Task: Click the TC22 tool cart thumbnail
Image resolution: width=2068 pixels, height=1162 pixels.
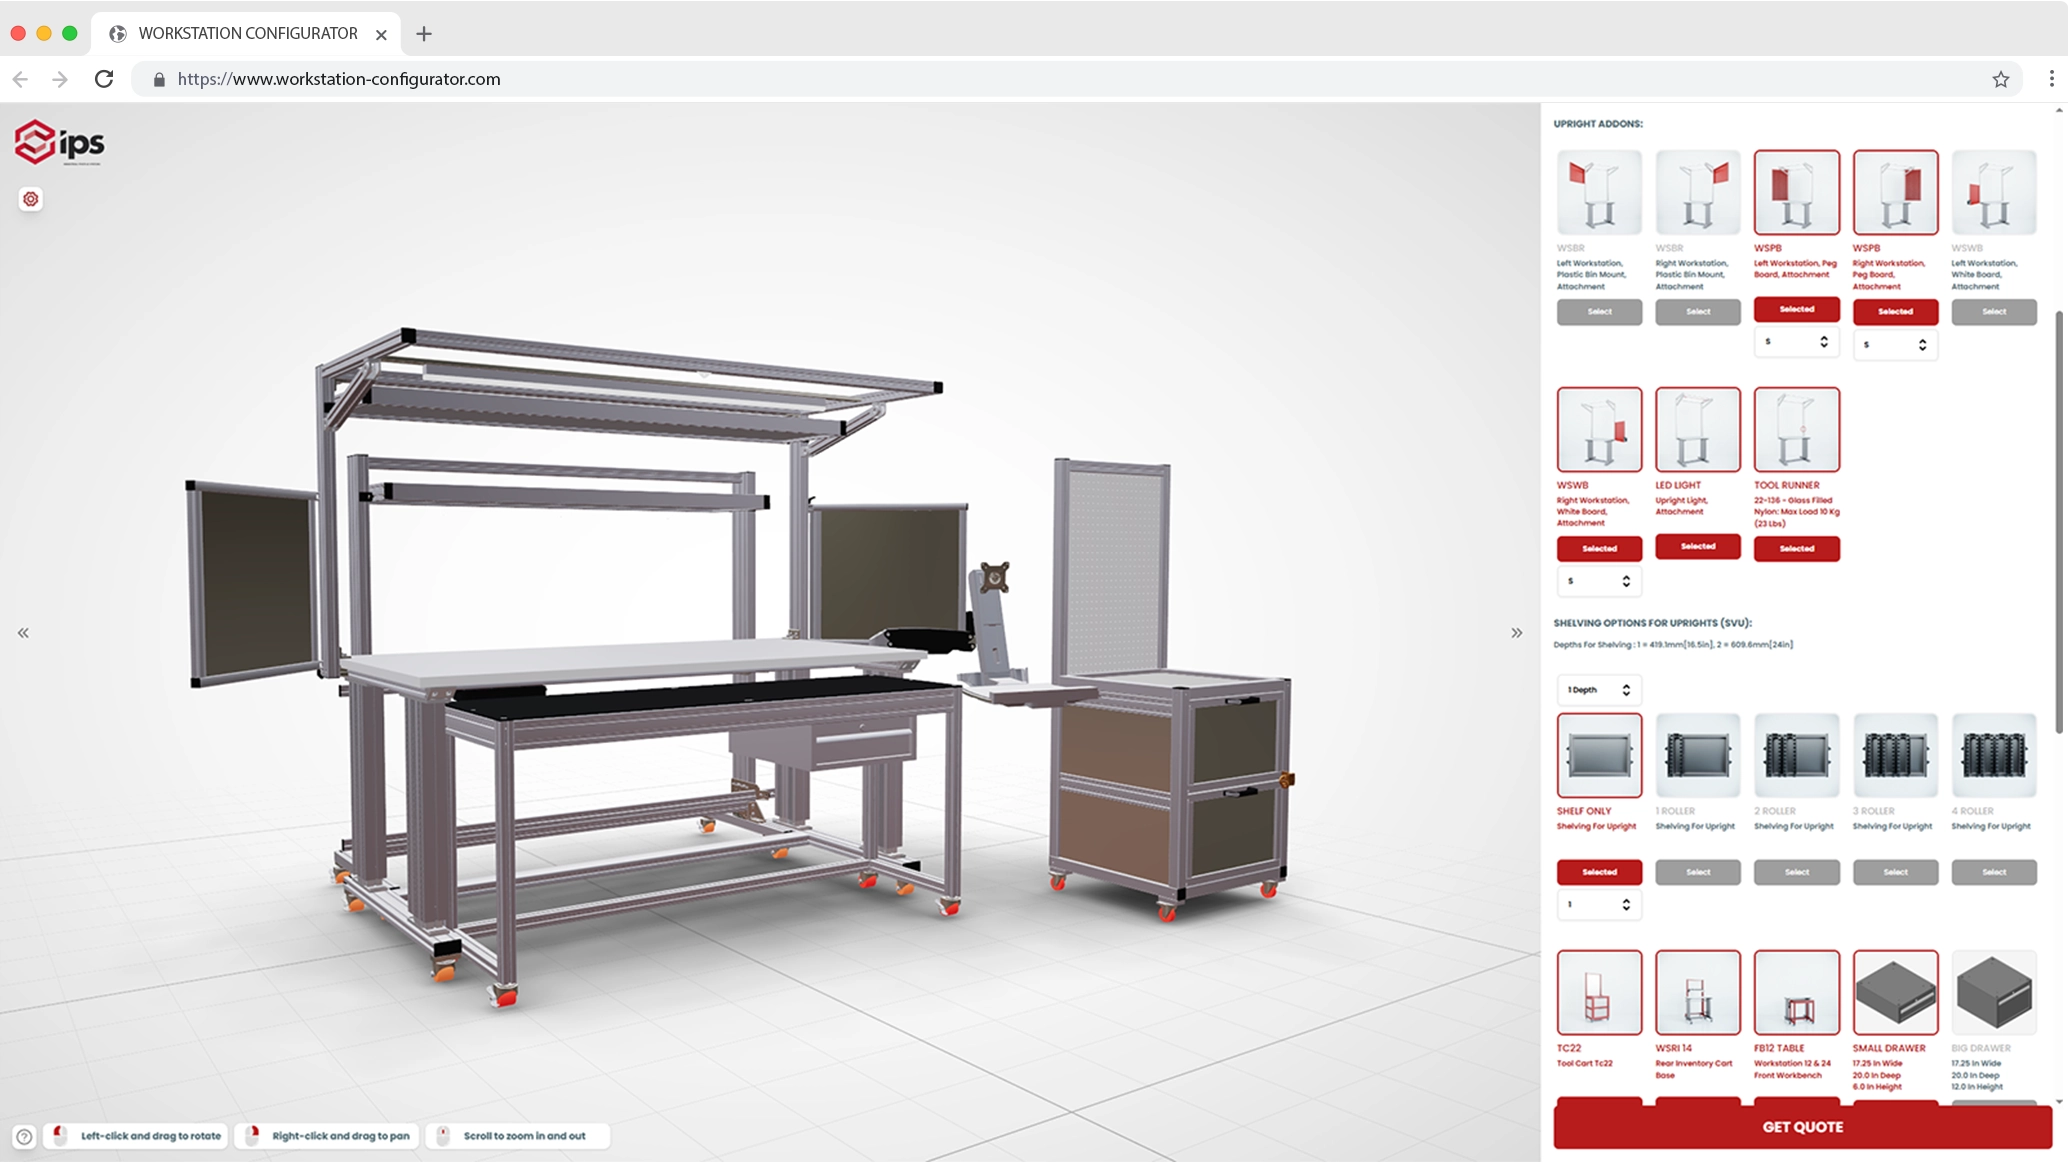Action: pyautogui.click(x=1599, y=992)
